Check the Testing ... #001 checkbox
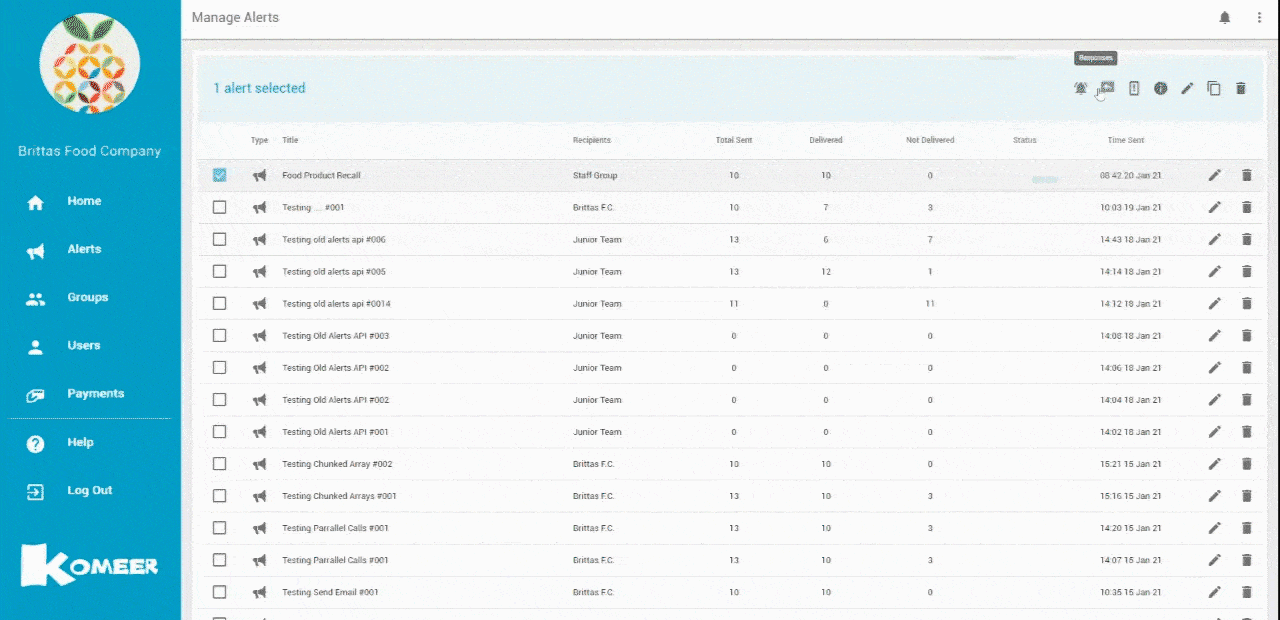Screen dimensions: 1280x620 pyautogui.click(x=220, y=207)
